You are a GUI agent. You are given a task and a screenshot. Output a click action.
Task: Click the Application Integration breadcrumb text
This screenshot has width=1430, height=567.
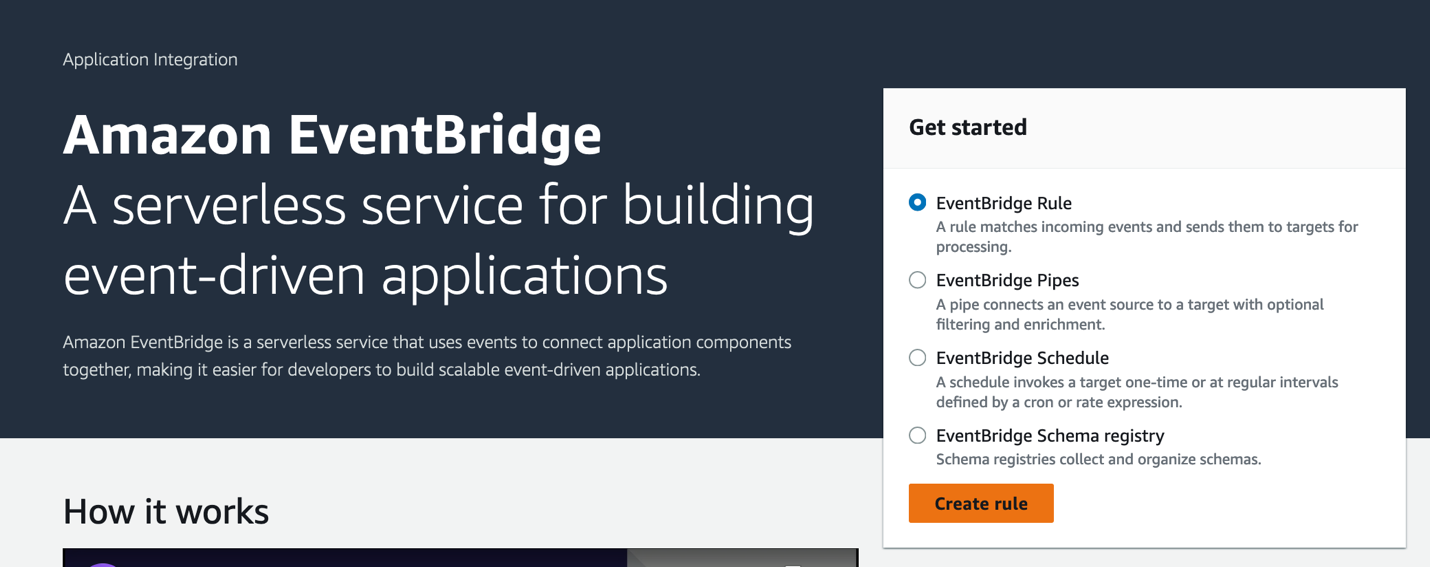(150, 59)
